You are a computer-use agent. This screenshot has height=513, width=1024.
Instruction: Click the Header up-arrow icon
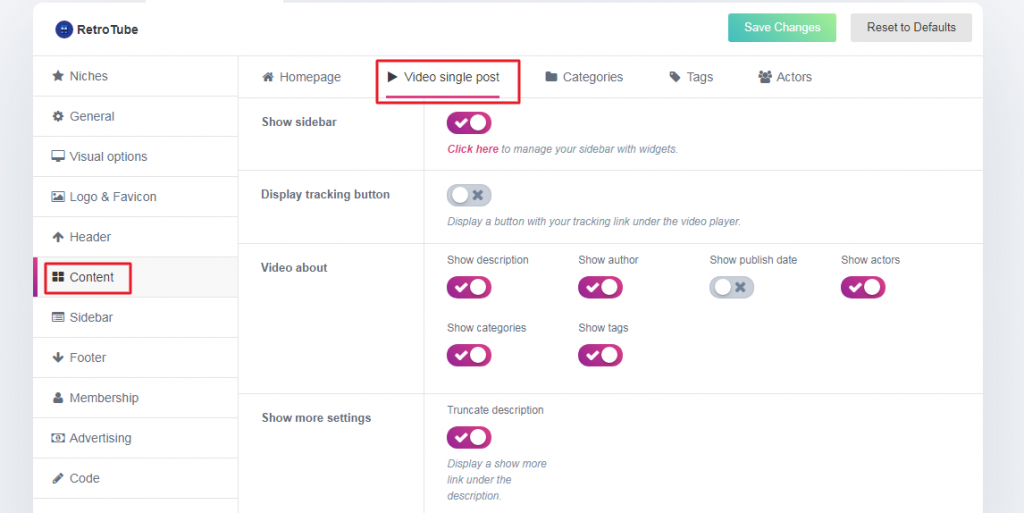58,237
